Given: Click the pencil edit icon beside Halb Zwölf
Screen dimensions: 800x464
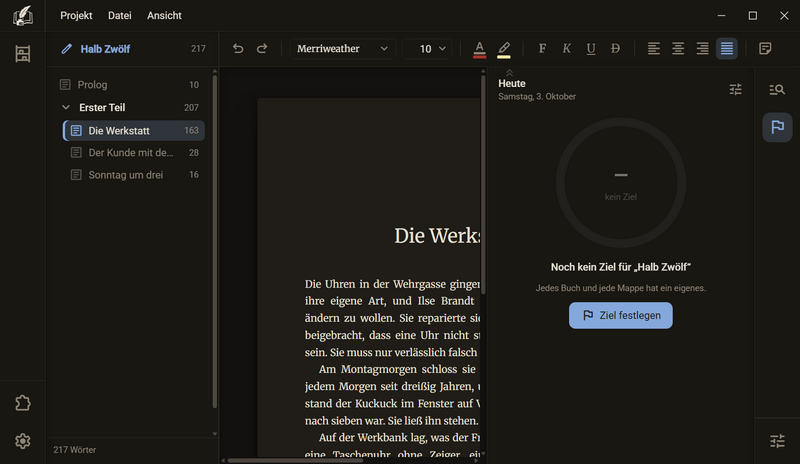Looking at the screenshot, I should tap(66, 49).
